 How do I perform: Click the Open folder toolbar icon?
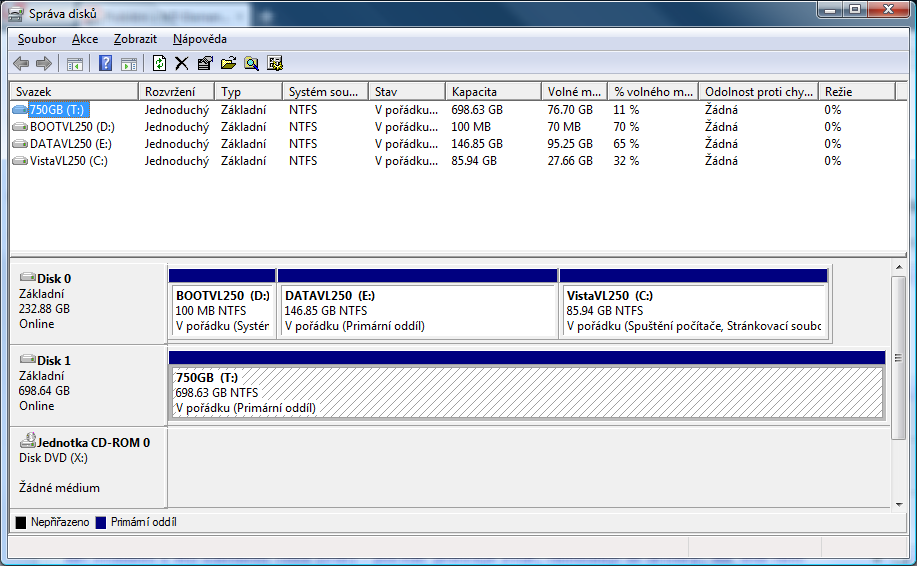[x=228, y=64]
